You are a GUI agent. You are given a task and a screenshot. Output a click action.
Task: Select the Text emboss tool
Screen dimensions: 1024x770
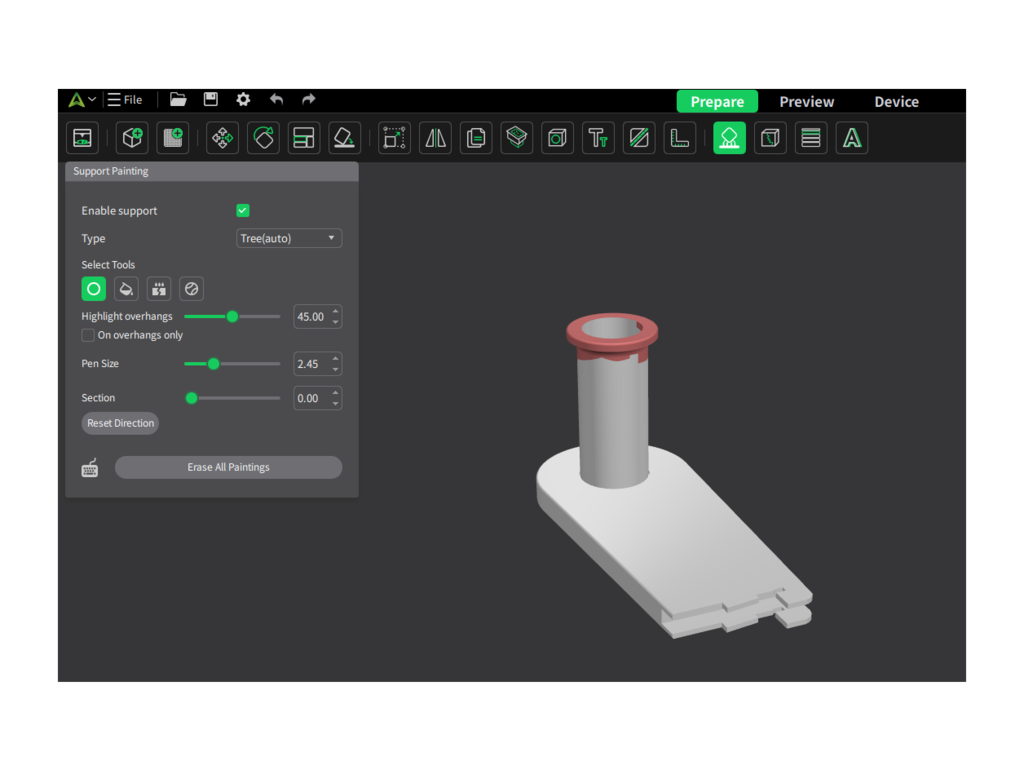click(x=598, y=138)
